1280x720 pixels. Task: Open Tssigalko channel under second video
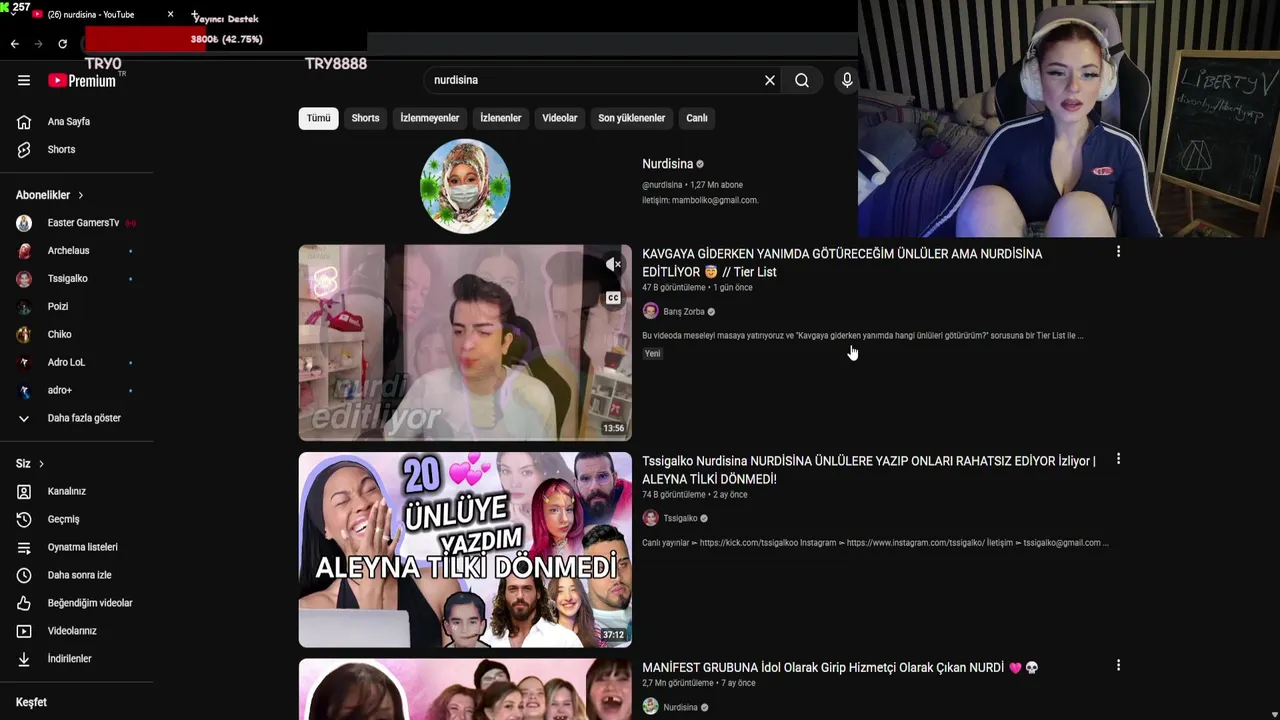click(x=680, y=518)
